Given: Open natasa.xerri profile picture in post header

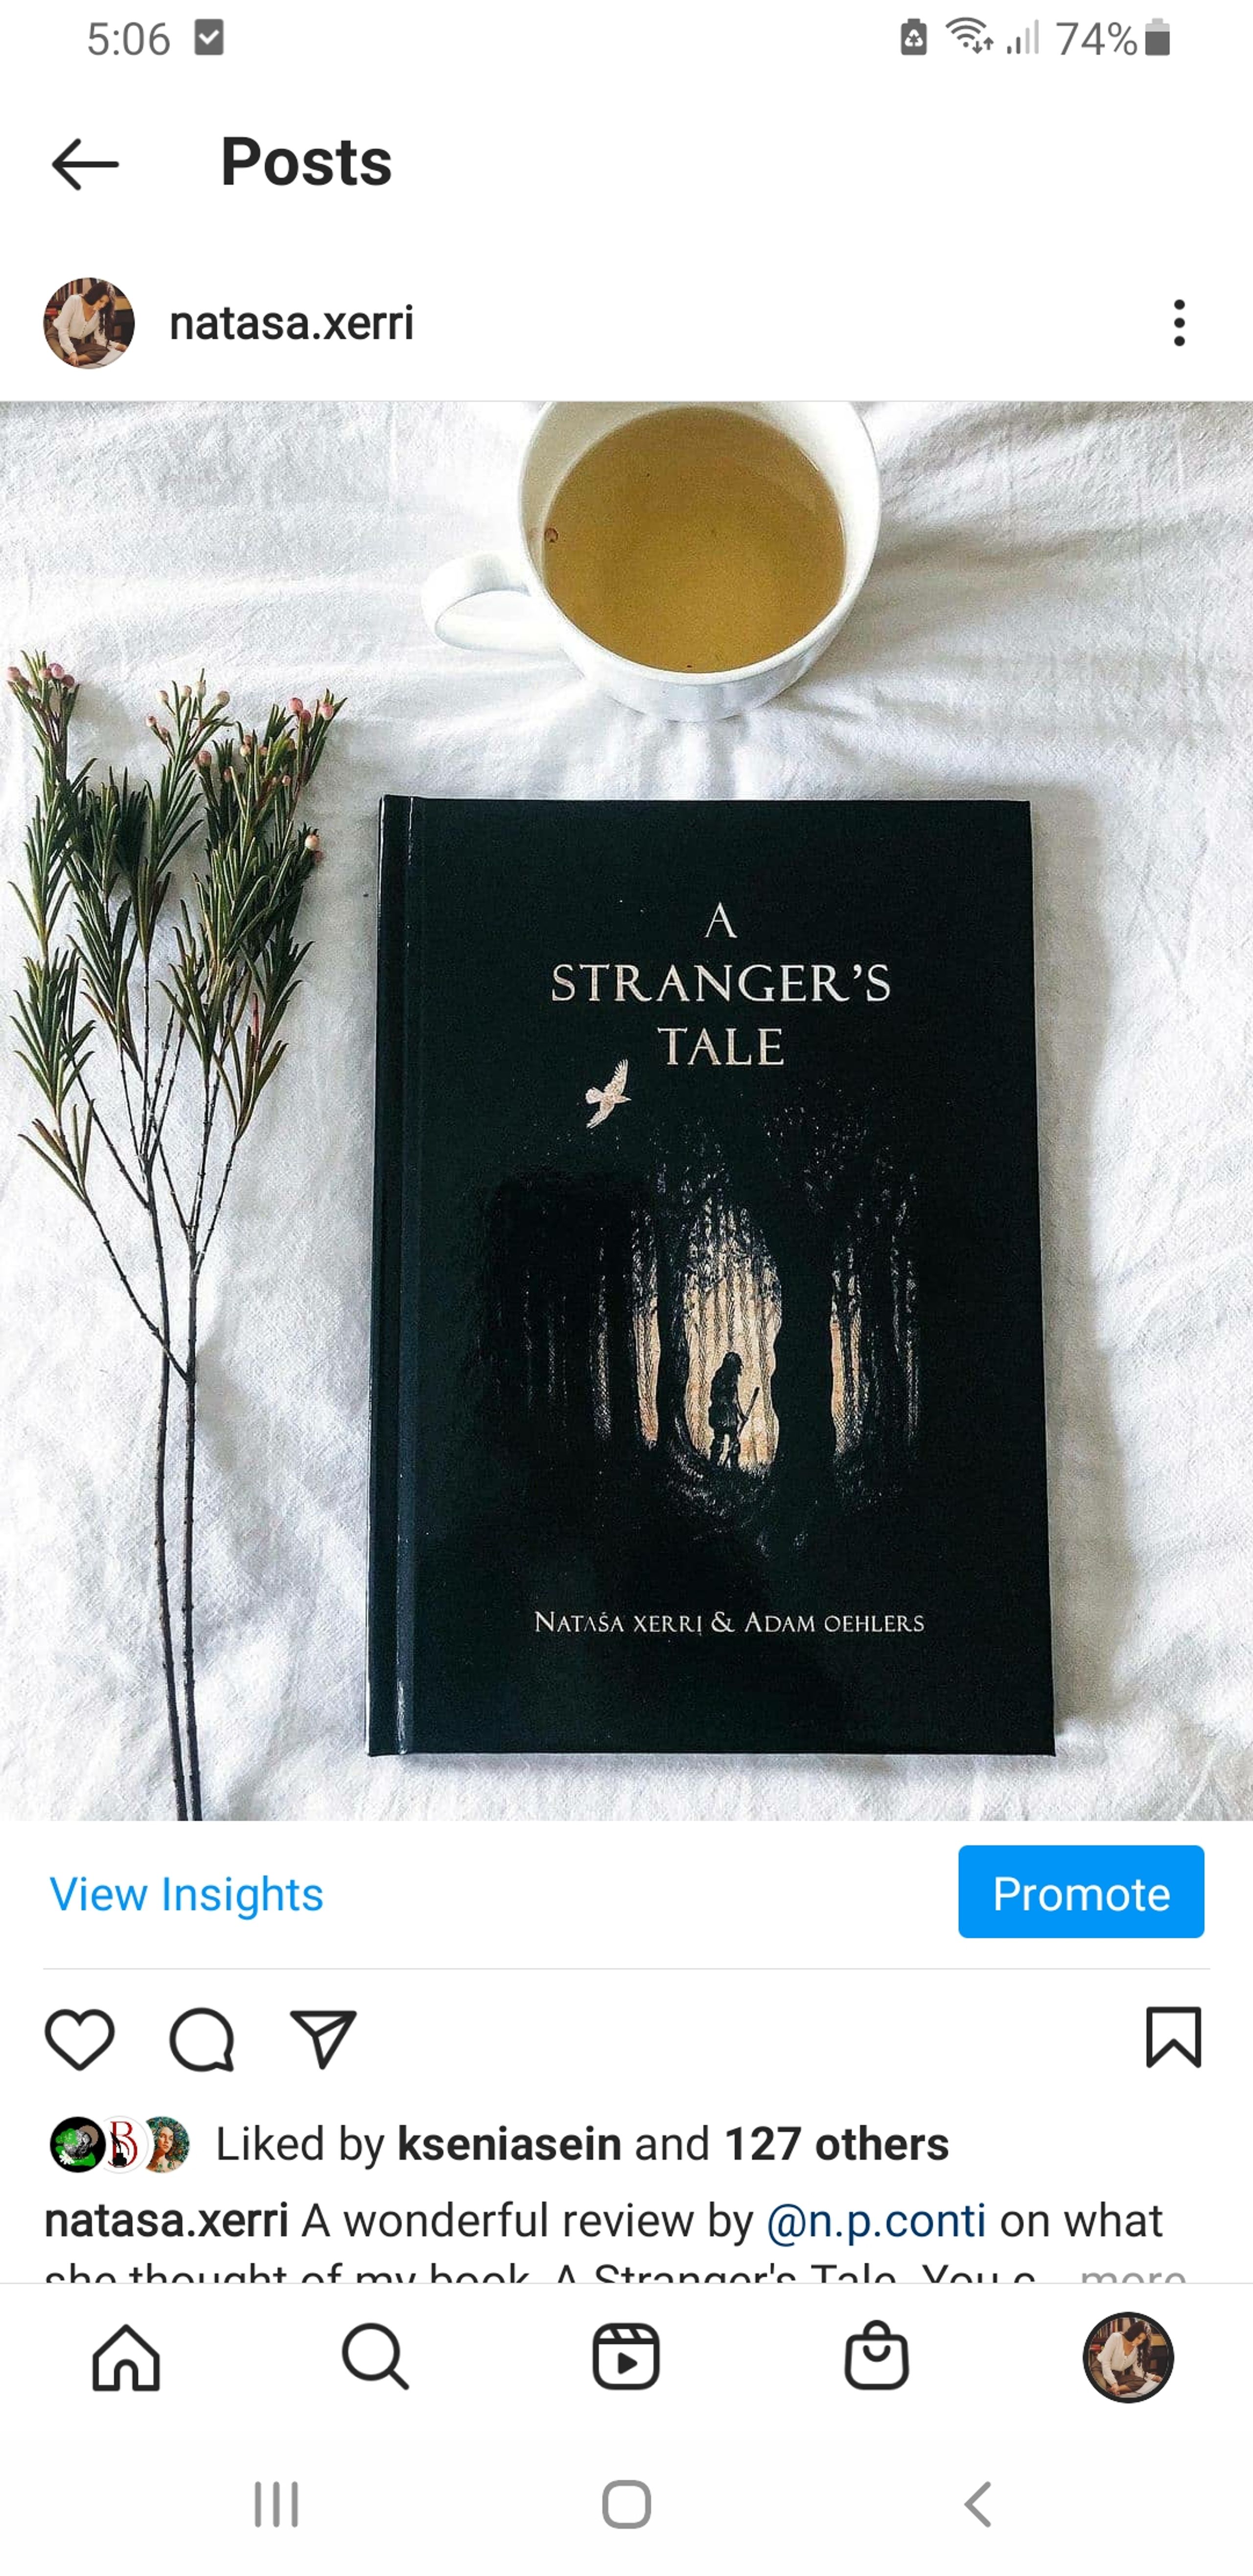Looking at the screenshot, I should click(x=89, y=323).
